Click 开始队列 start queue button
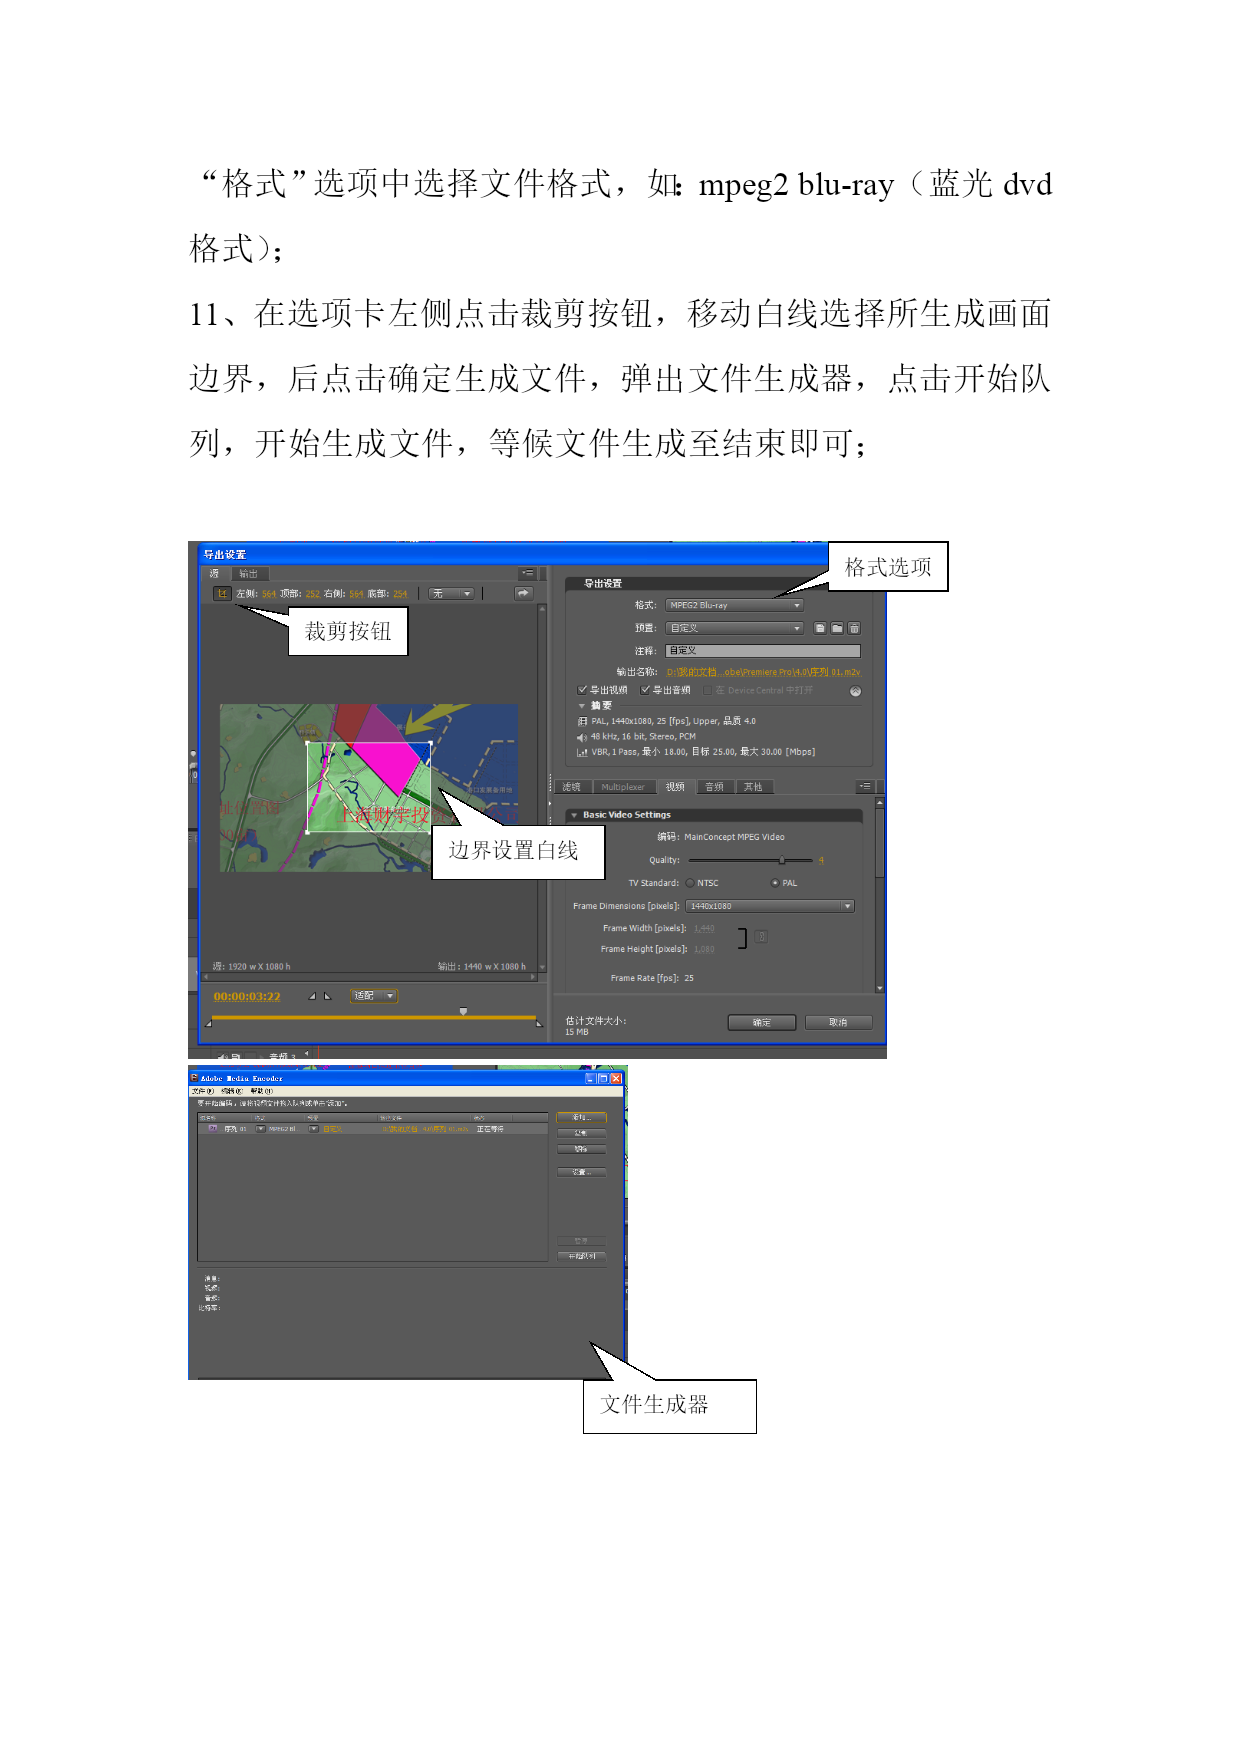 pyautogui.click(x=581, y=1256)
